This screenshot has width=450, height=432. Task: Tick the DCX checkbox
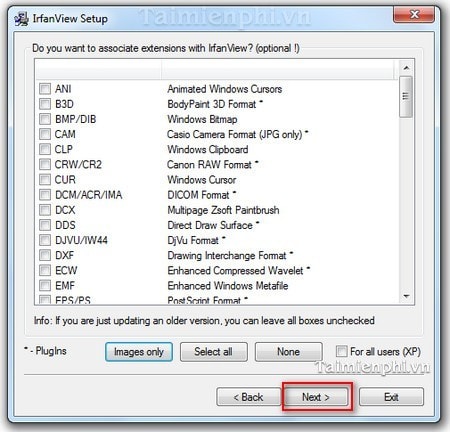tap(45, 210)
